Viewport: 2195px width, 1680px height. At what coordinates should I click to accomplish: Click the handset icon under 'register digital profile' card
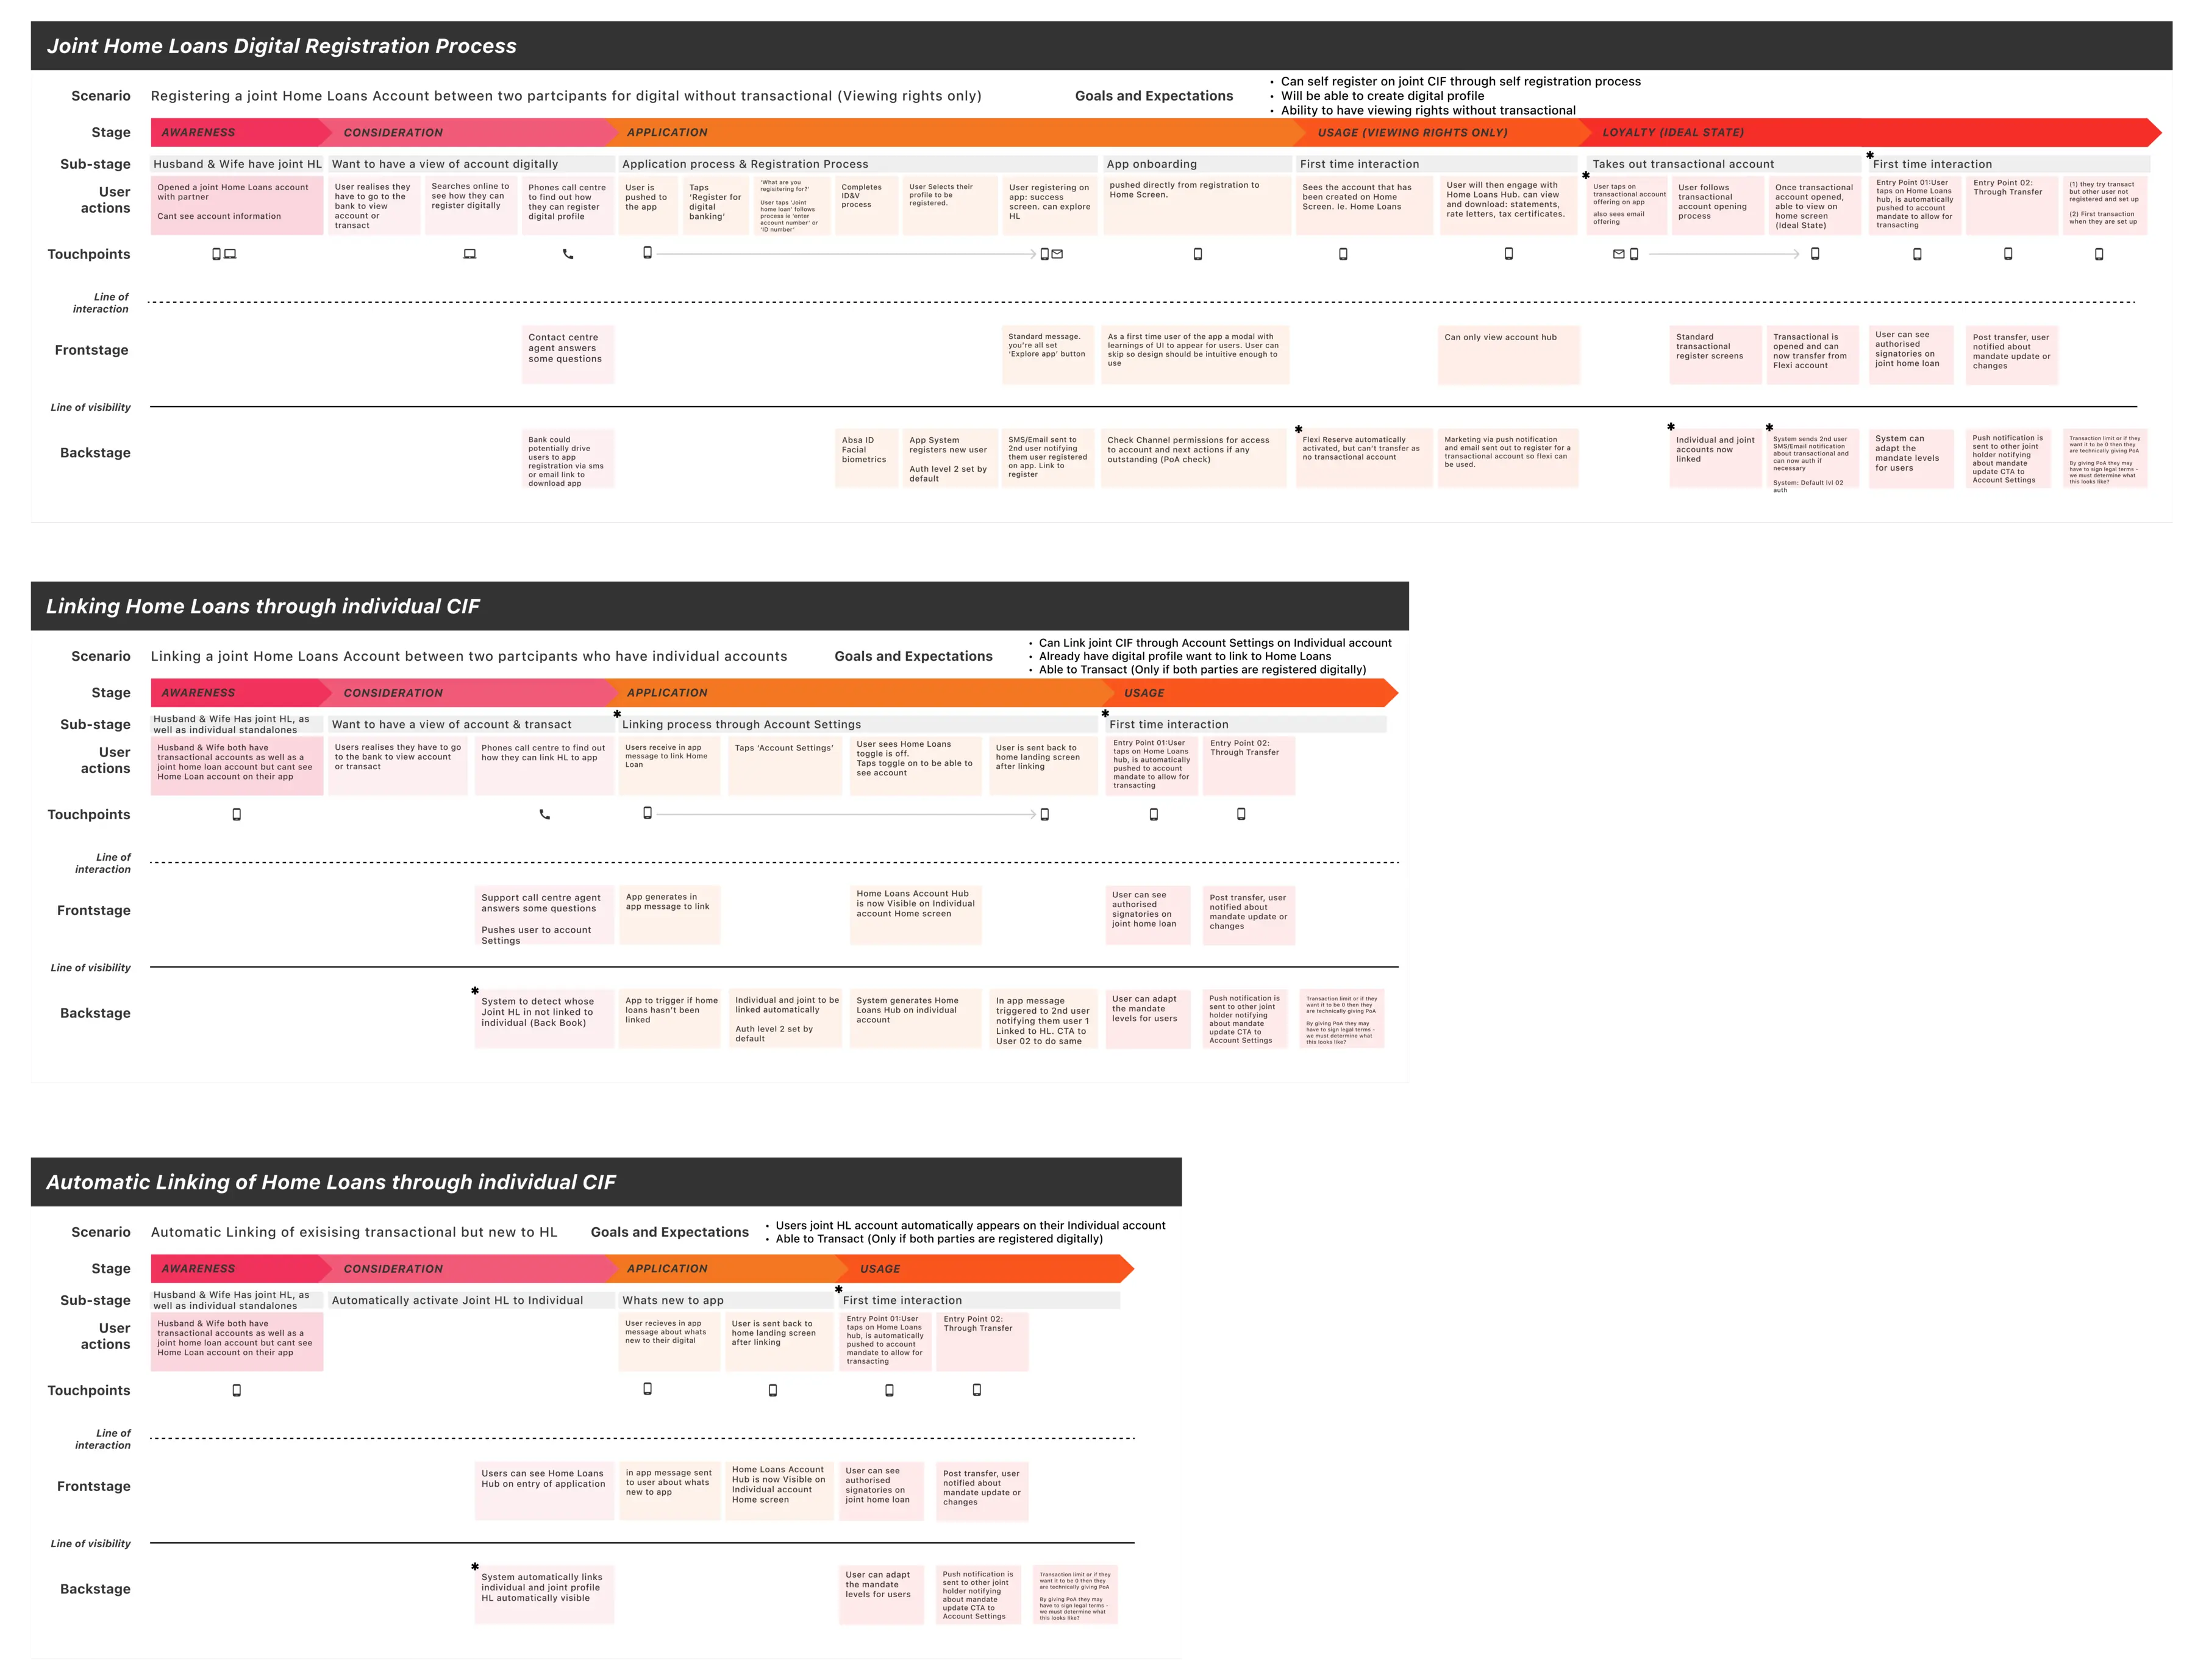[568, 254]
